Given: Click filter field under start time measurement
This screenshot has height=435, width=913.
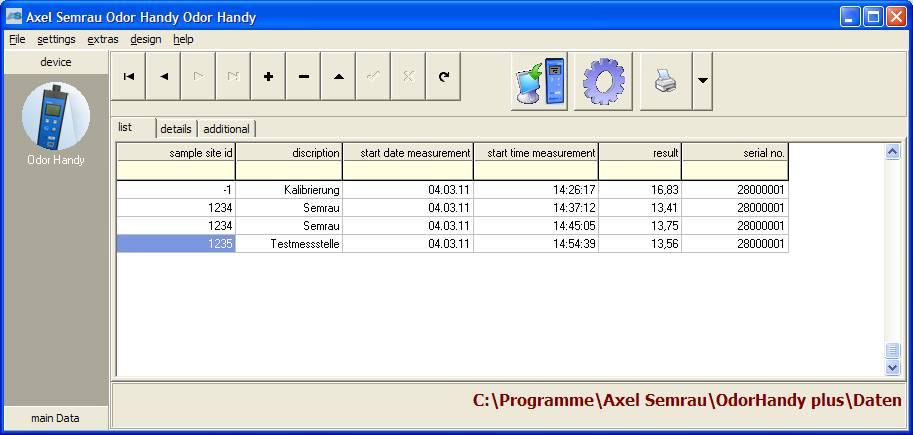Looking at the screenshot, I should [x=536, y=170].
